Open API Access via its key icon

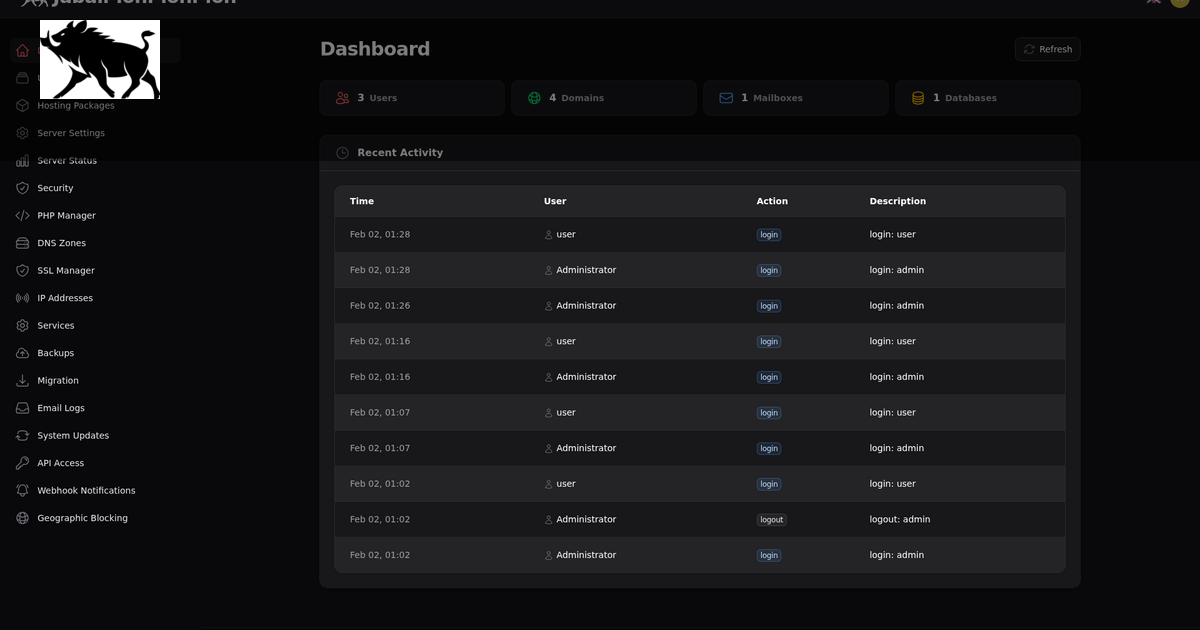tap(22, 463)
